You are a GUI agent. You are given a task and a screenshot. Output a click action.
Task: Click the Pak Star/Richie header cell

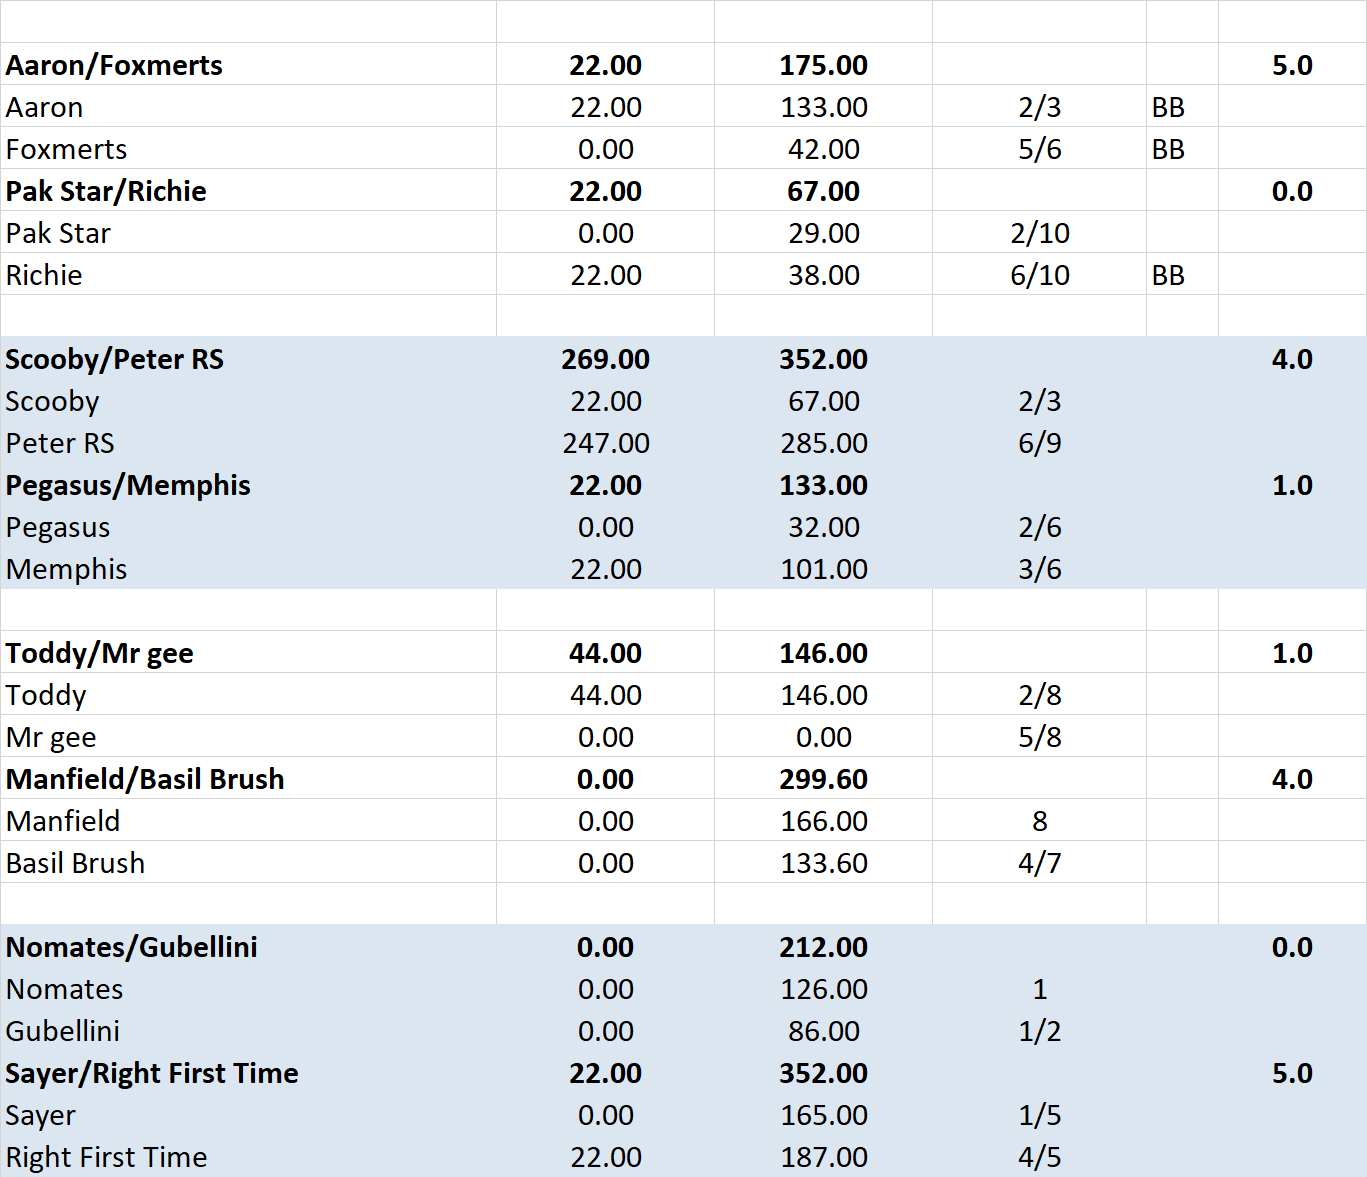[106, 191]
